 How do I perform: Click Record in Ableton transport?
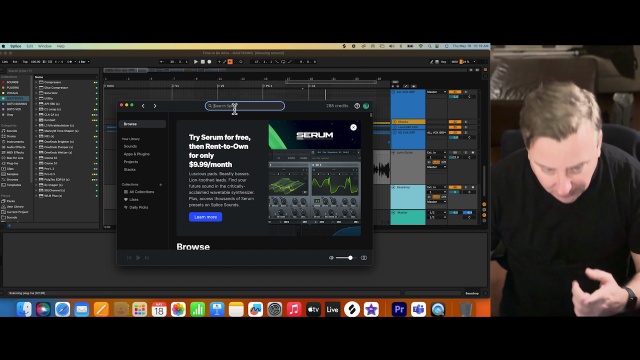pyautogui.click(x=209, y=62)
